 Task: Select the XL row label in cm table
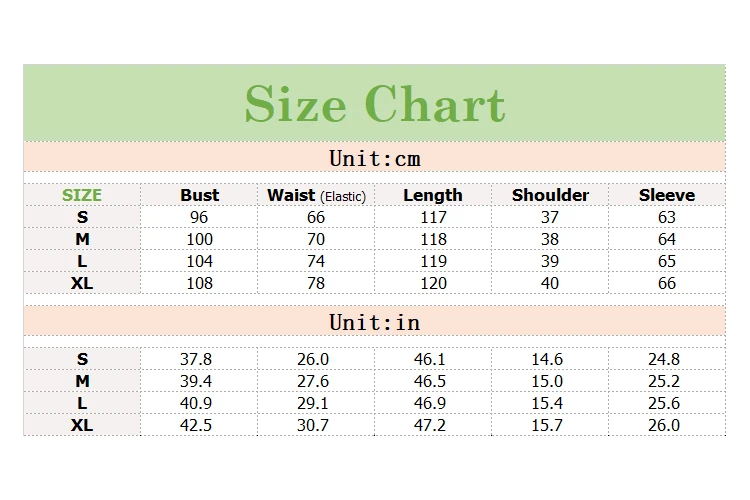(82, 283)
